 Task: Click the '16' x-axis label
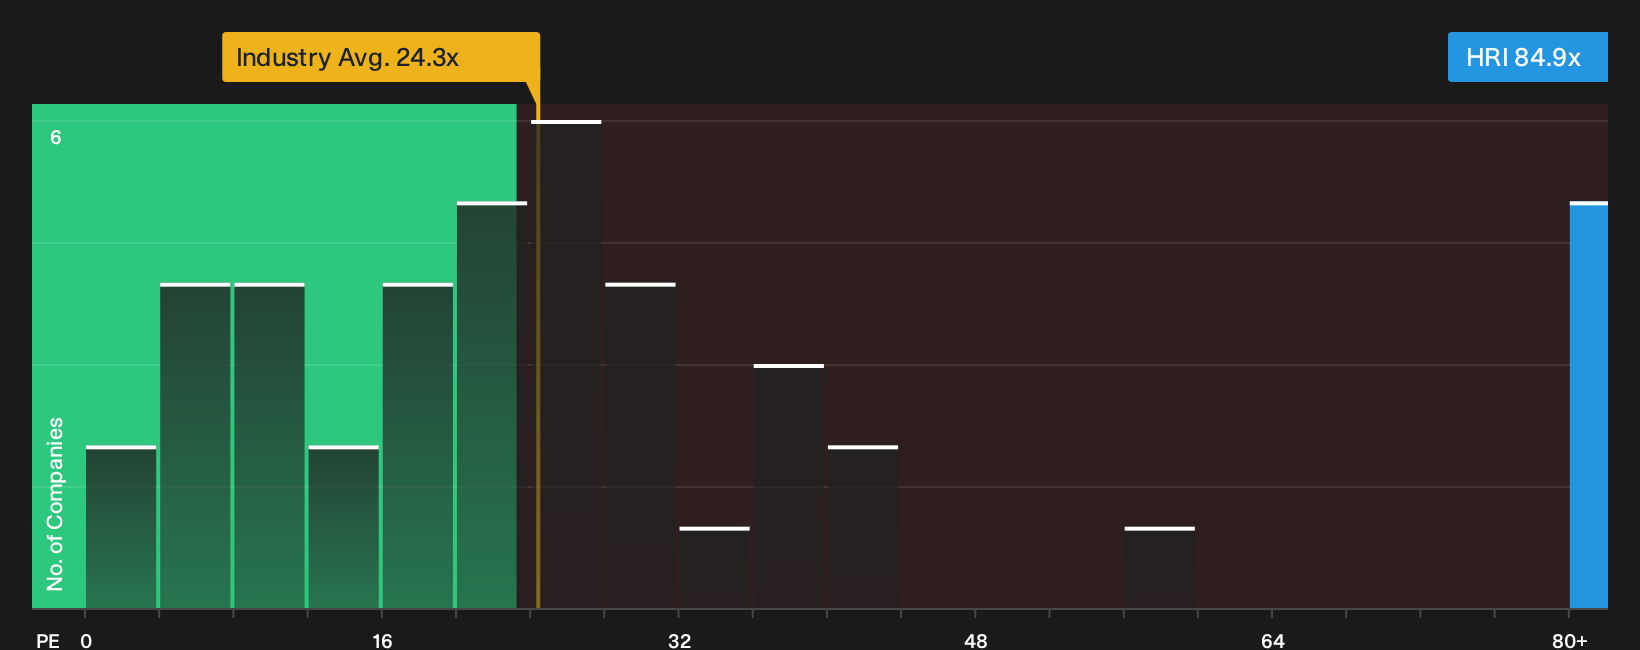coord(382,640)
